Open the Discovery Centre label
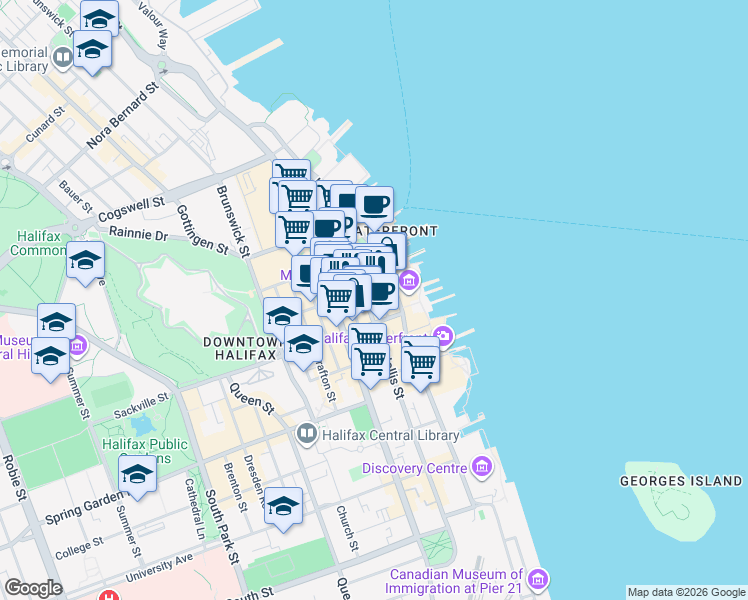748x600 pixels. [x=415, y=468]
